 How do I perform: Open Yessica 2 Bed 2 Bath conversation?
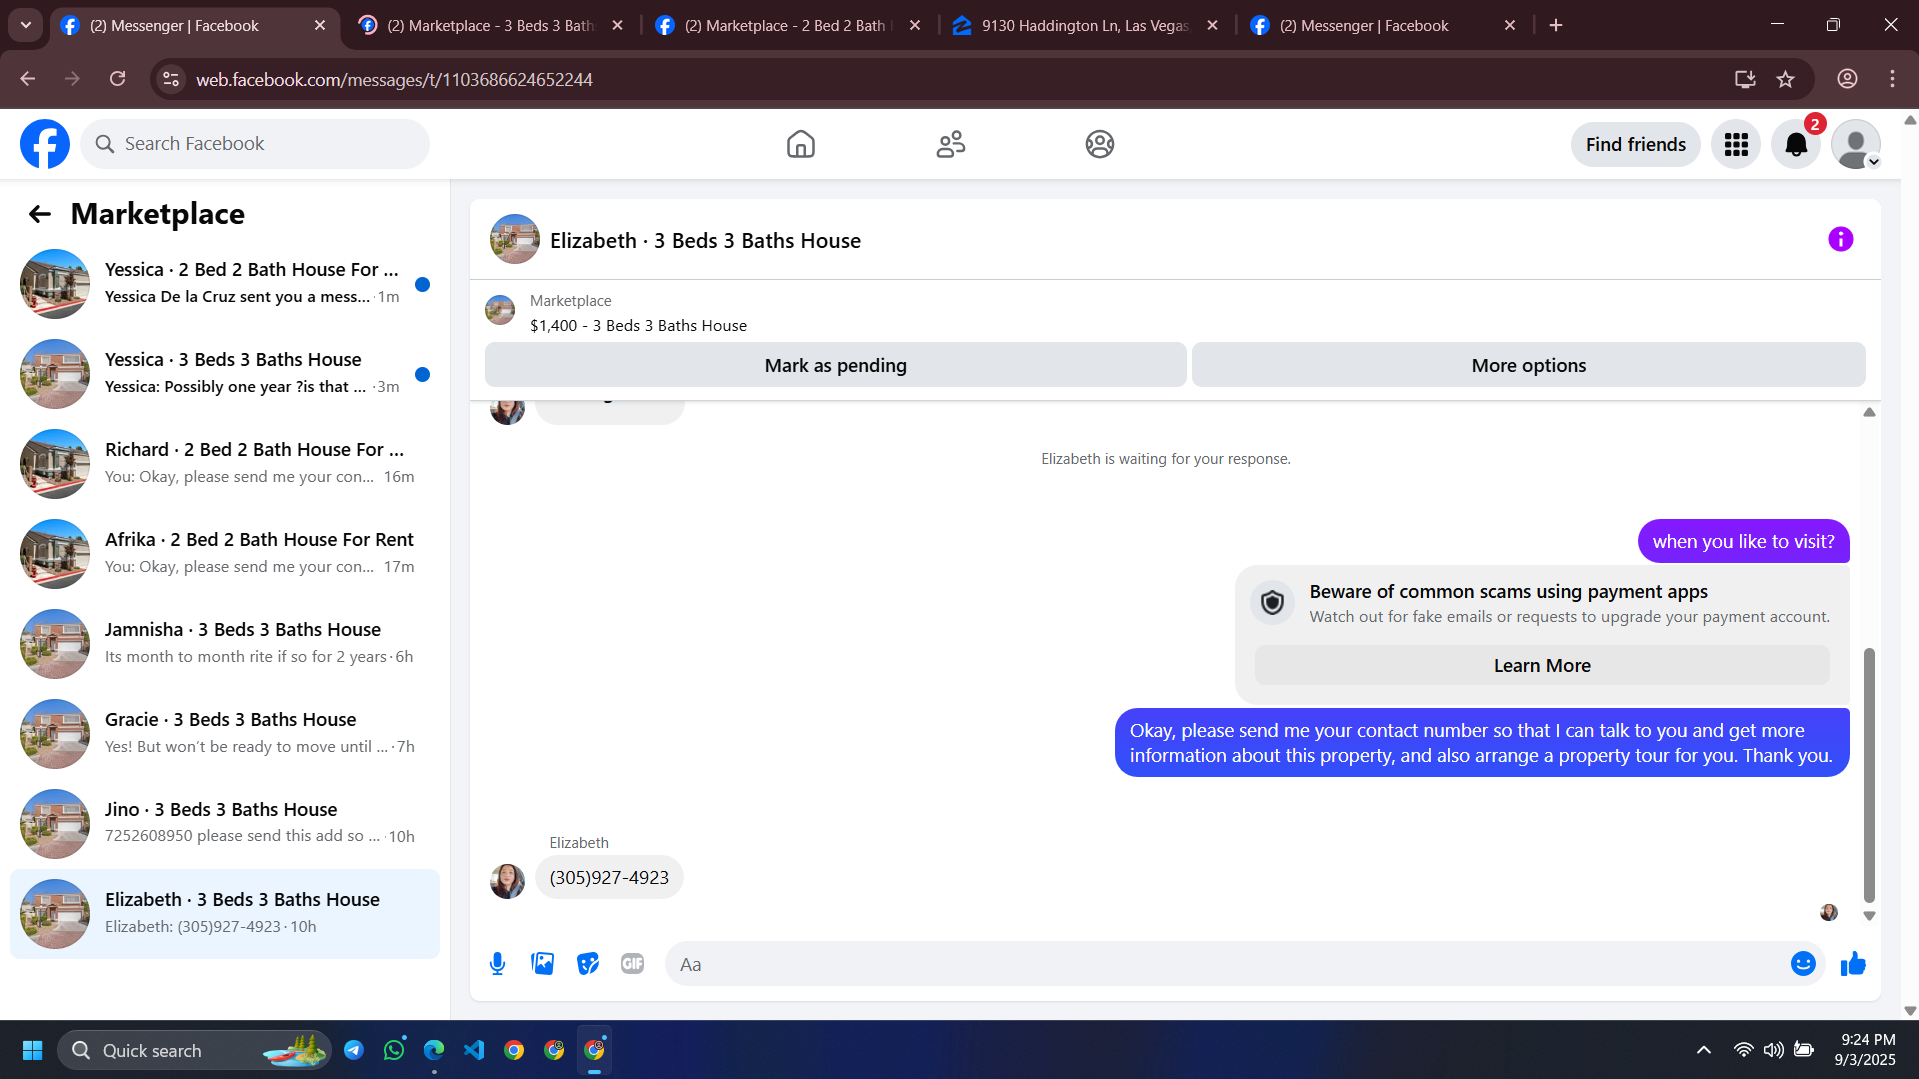point(225,284)
